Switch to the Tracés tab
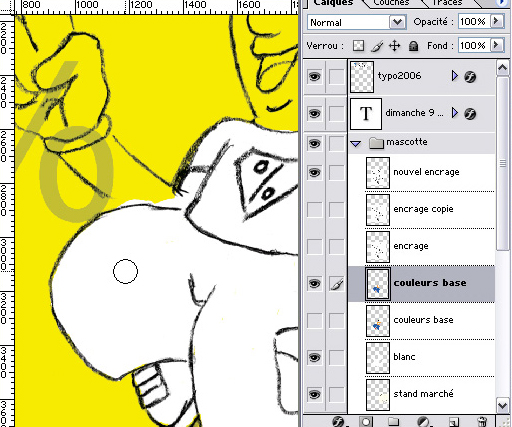 (447, 3)
